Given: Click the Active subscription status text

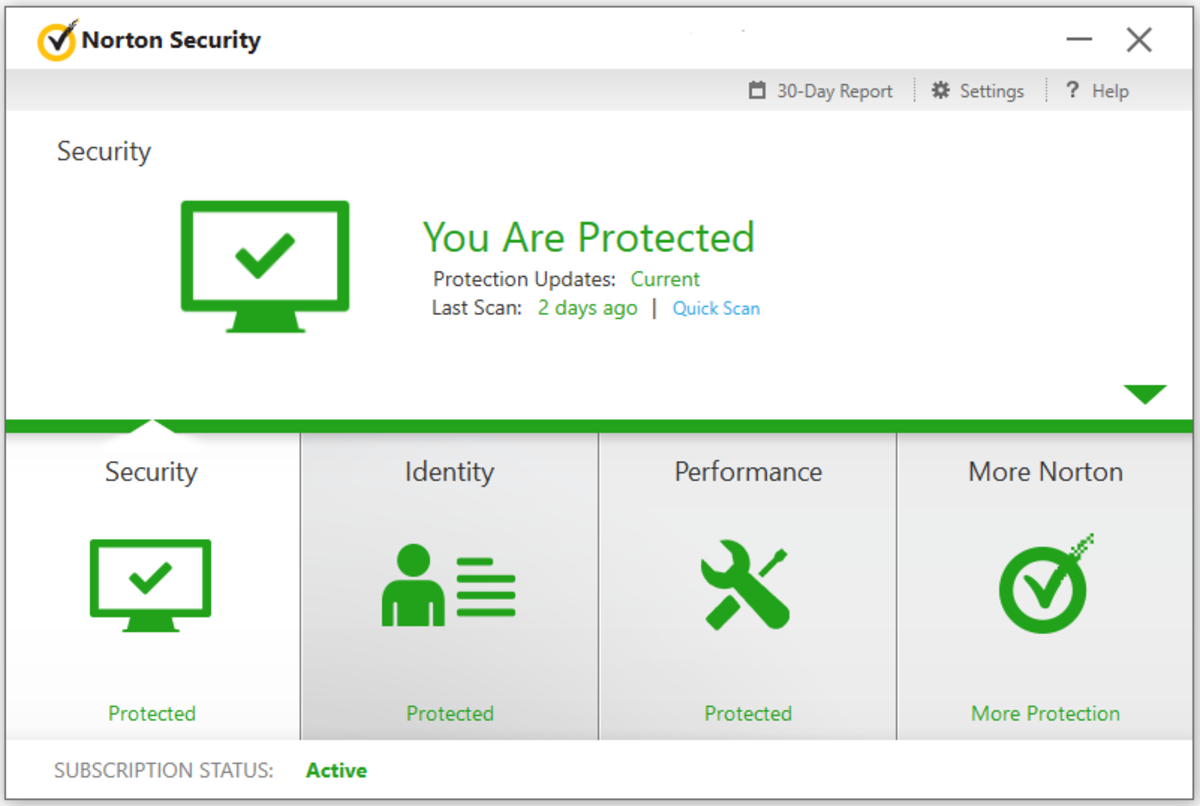Looking at the screenshot, I should (x=336, y=770).
